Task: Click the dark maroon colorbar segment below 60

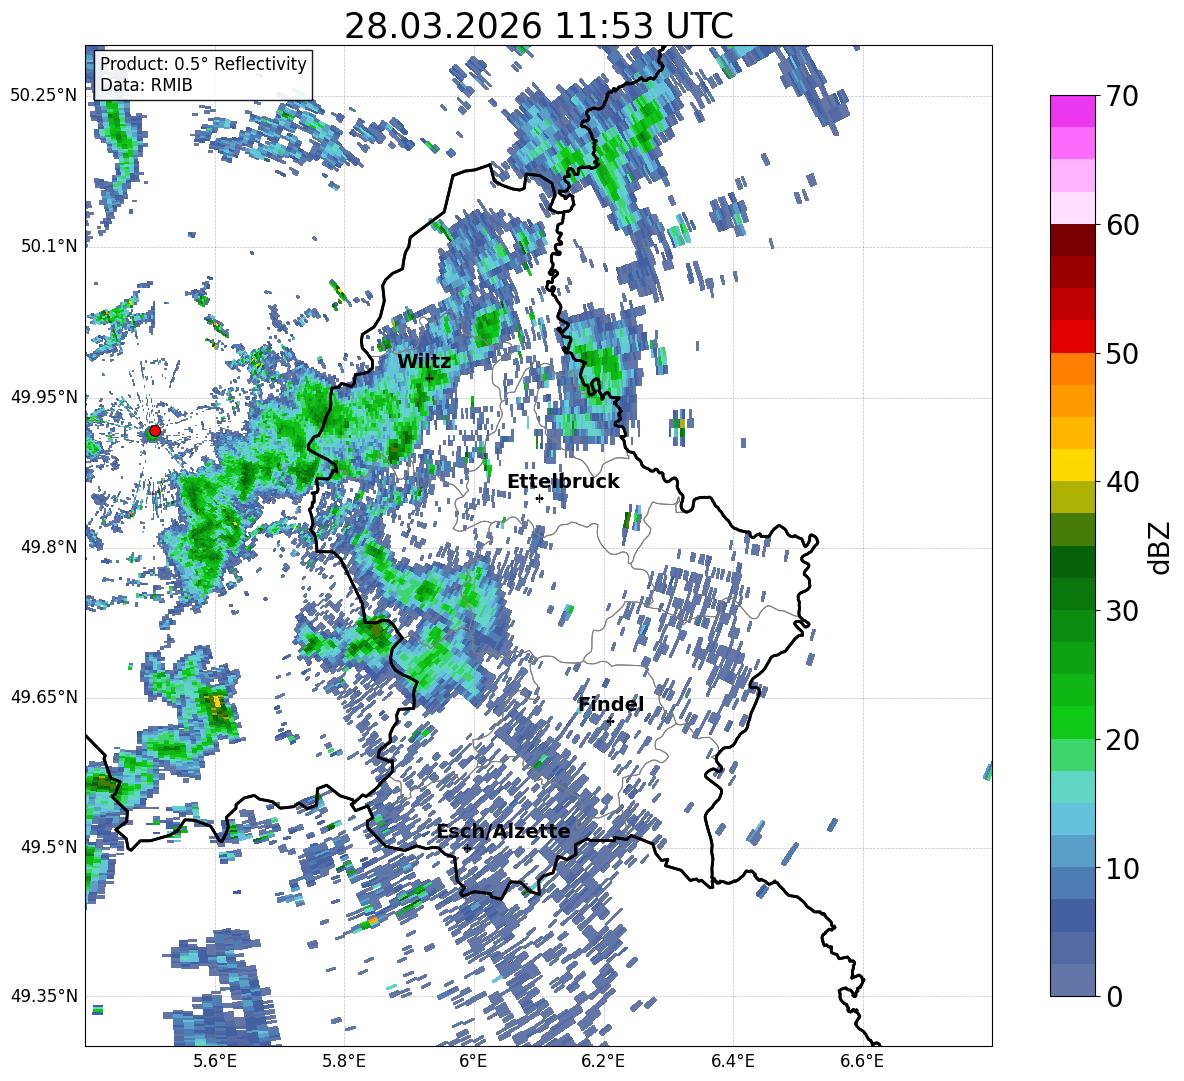Action: pyautogui.click(x=1072, y=240)
